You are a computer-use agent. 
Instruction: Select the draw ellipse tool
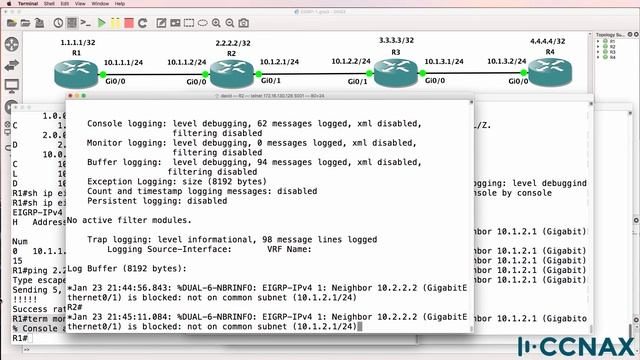pos(202,23)
